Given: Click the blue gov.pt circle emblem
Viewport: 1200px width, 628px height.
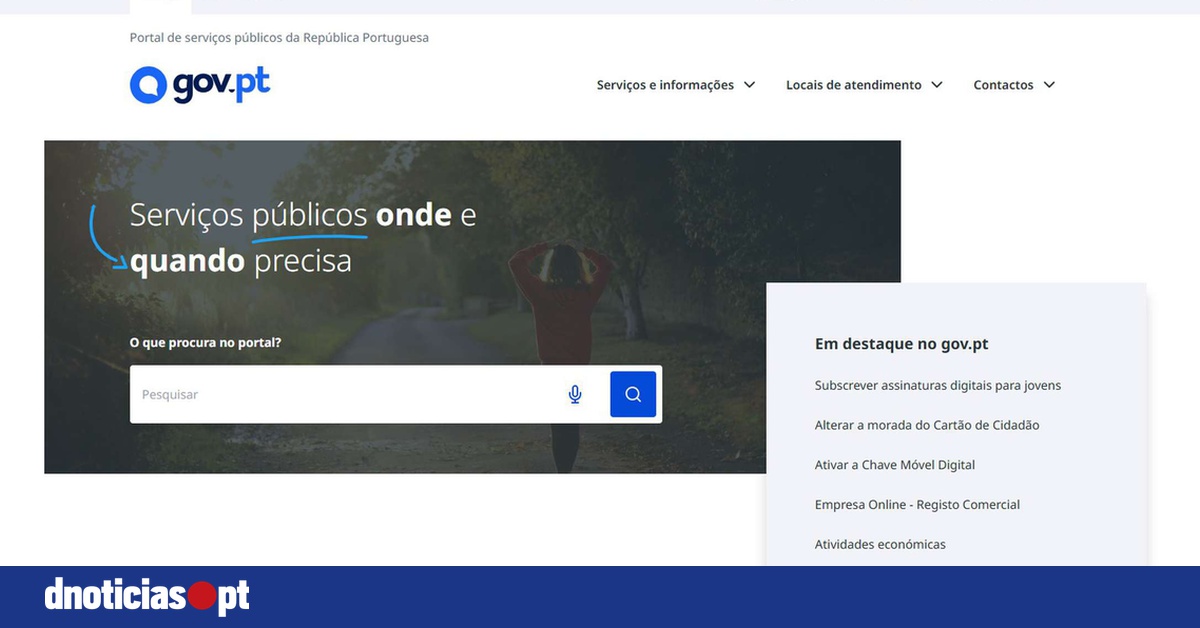Looking at the screenshot, I should coord(146,84).
